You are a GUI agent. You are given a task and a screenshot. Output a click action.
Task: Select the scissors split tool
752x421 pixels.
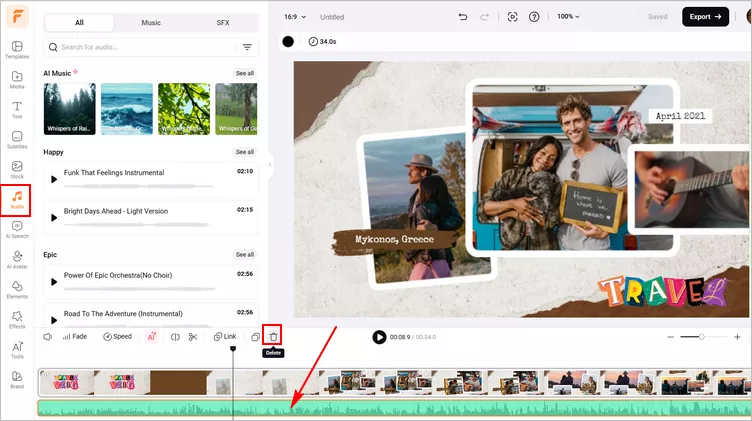point(193,337)
